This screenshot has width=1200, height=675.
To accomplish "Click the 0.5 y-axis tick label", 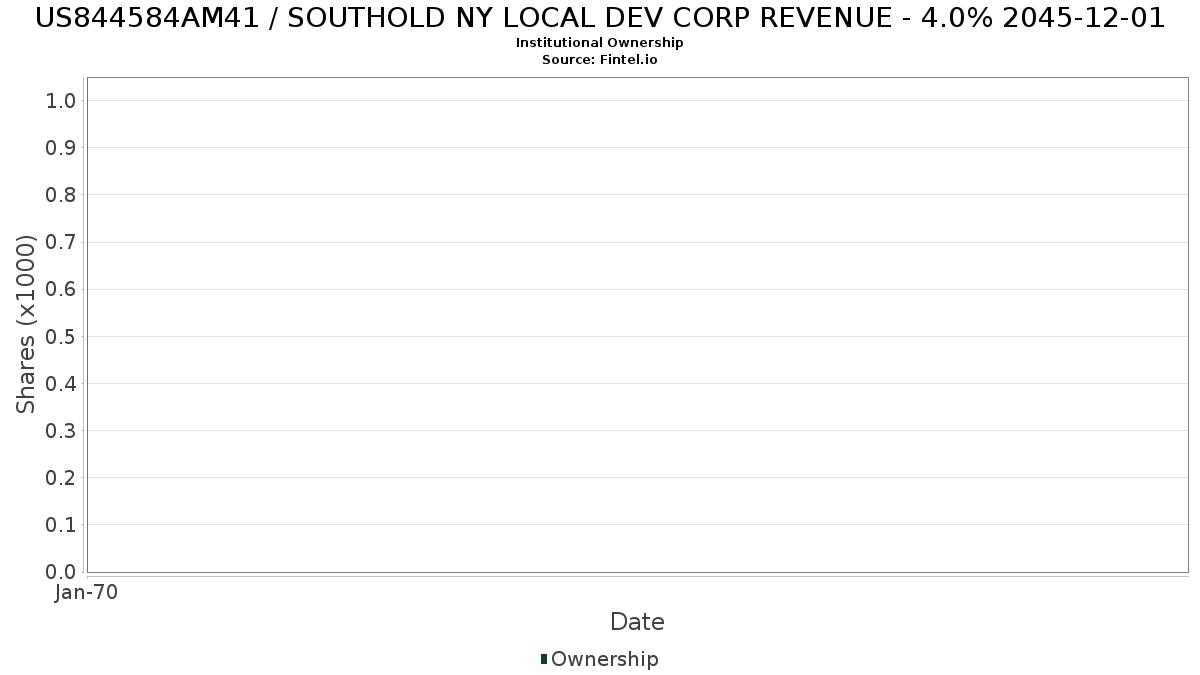I will 61,336.
